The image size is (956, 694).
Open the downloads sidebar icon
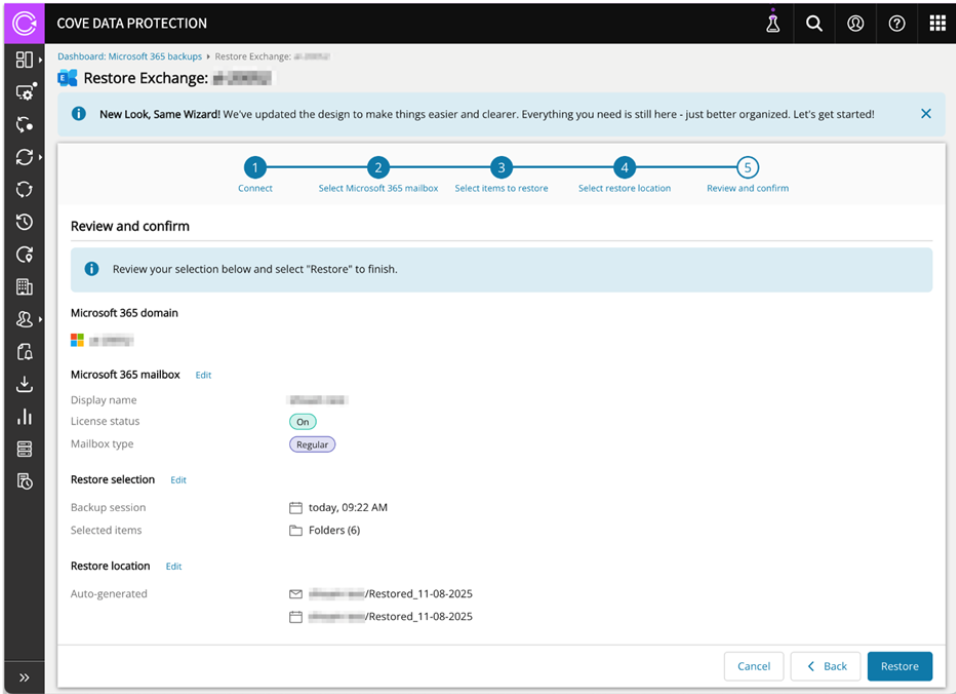click(x=24, y=384)
